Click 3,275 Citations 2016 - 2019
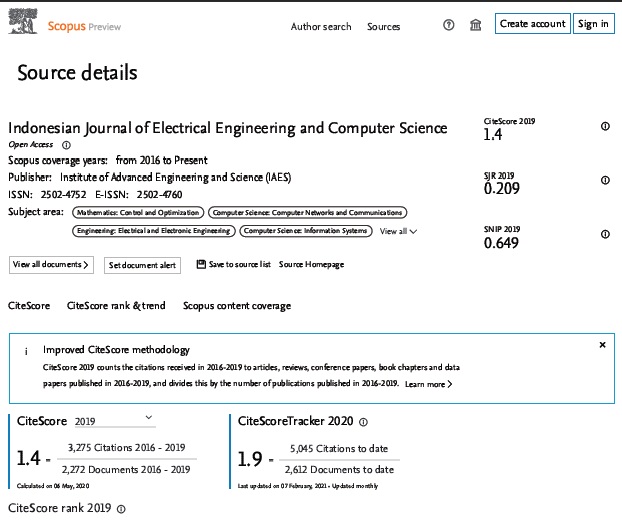 tap(127, 448)
